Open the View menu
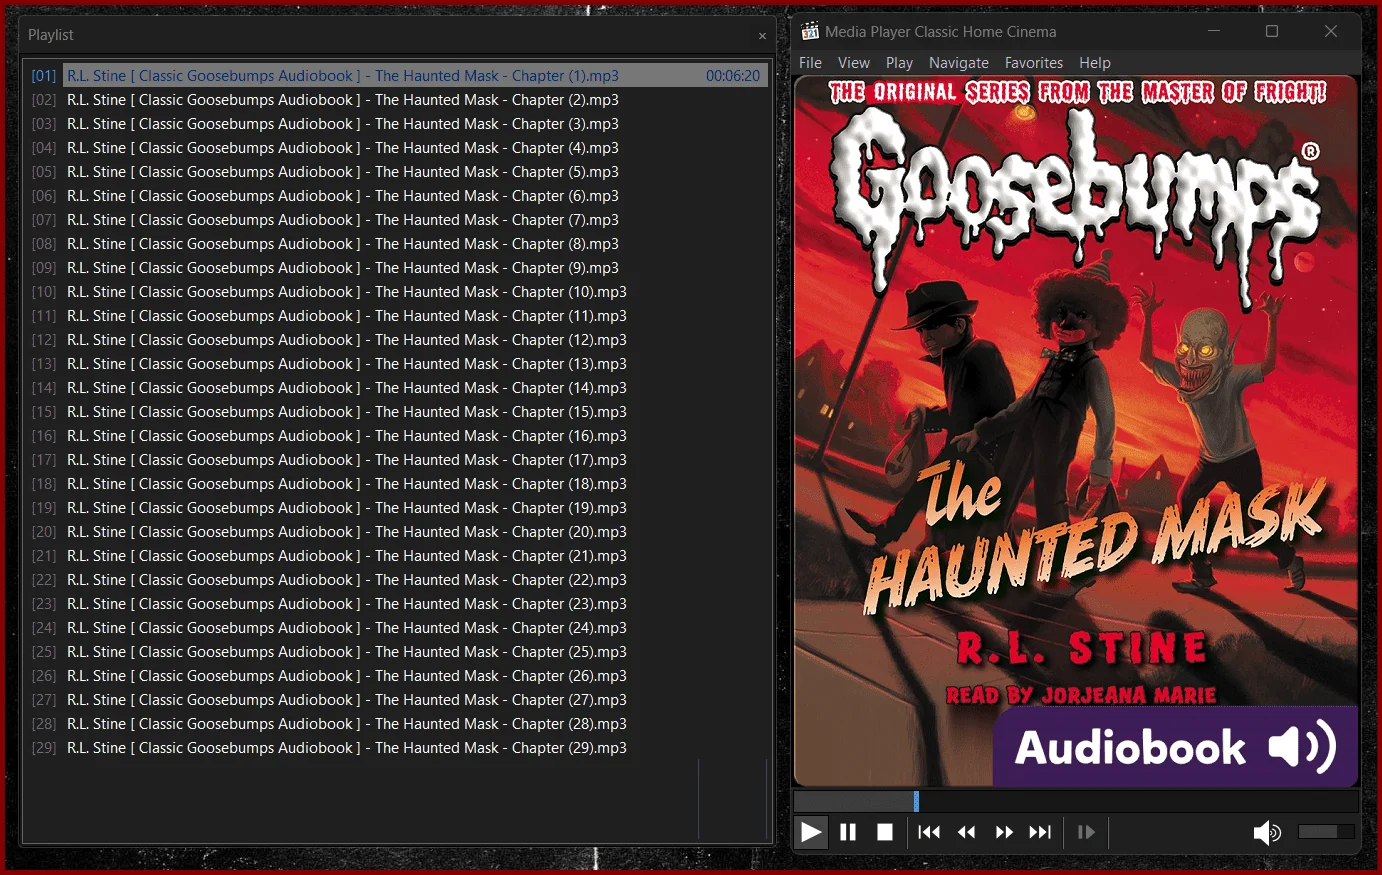The image size is (1382, 875). pos(853,62)
